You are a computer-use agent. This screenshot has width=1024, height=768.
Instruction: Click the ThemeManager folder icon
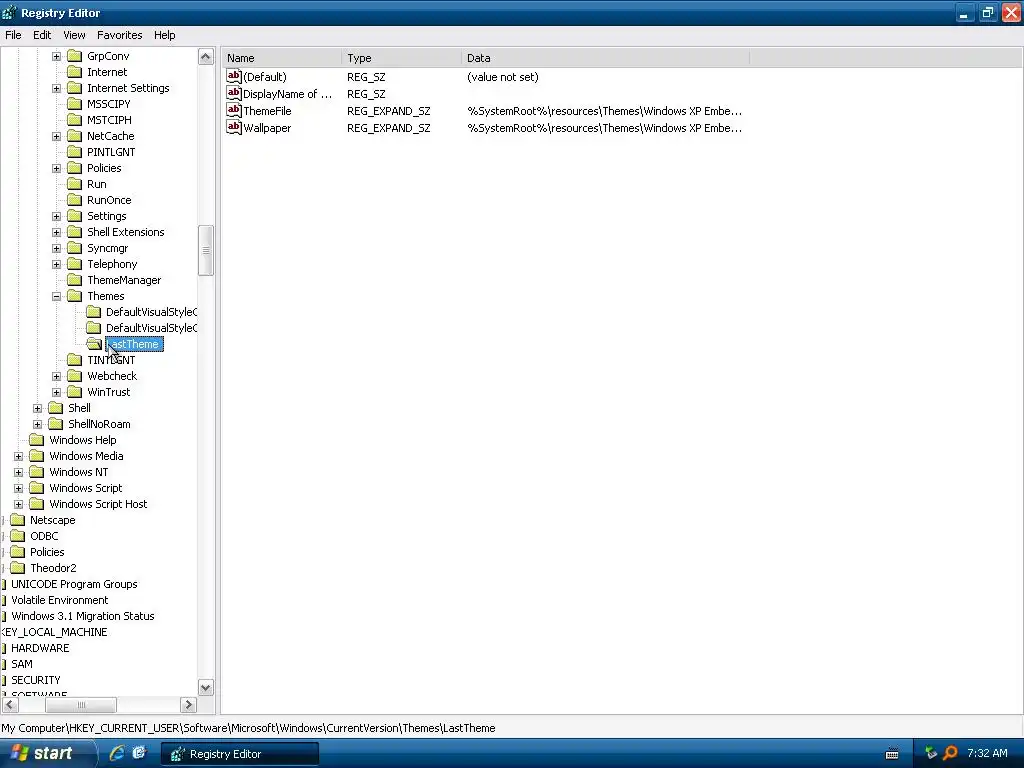coord(74,280)
